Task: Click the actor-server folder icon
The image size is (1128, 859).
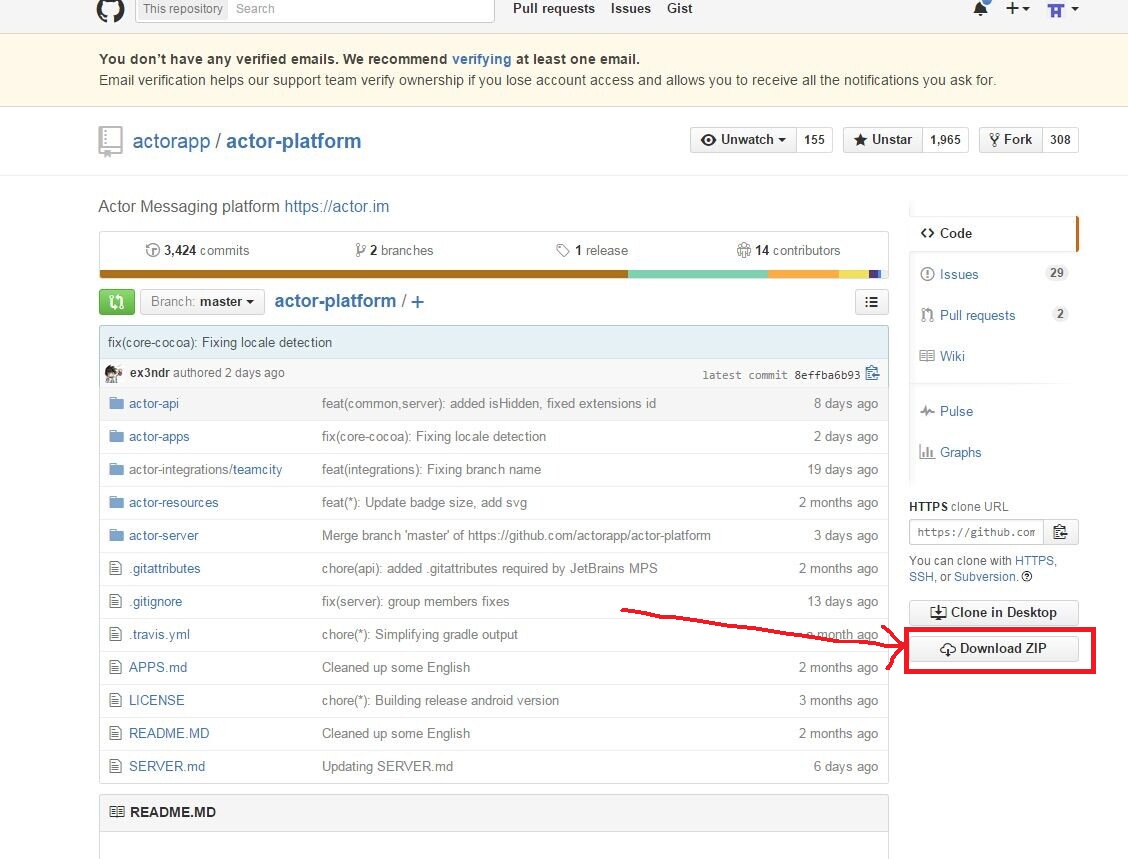Action: [x=116, y=535]
